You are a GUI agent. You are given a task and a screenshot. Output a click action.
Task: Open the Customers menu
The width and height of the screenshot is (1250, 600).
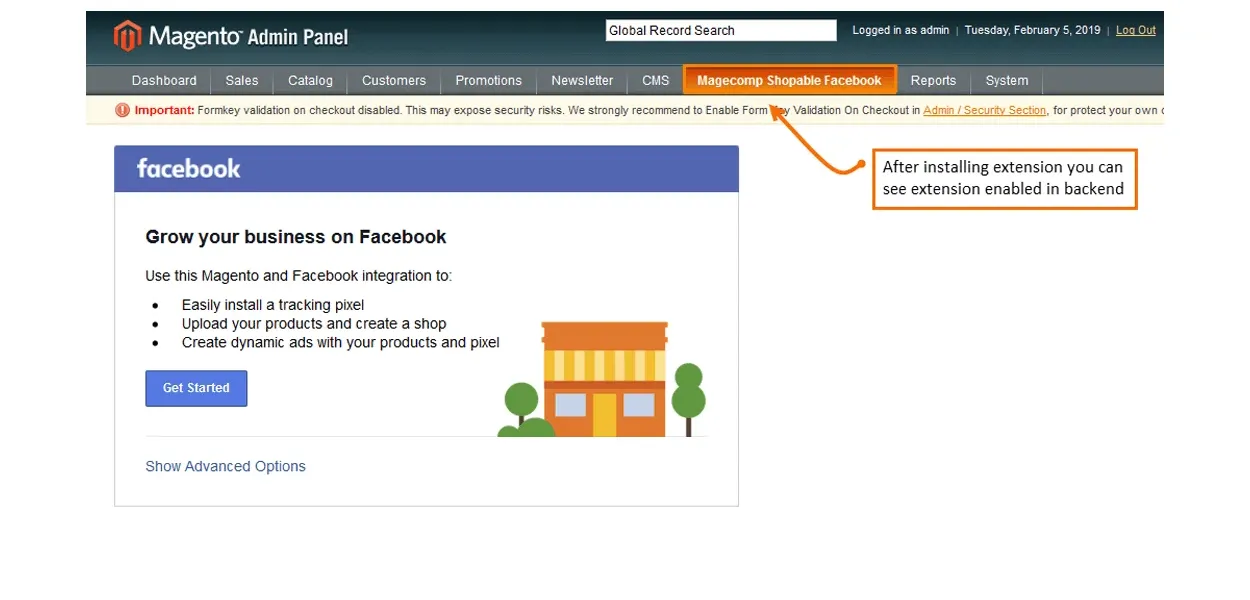[x=394, y=81]
